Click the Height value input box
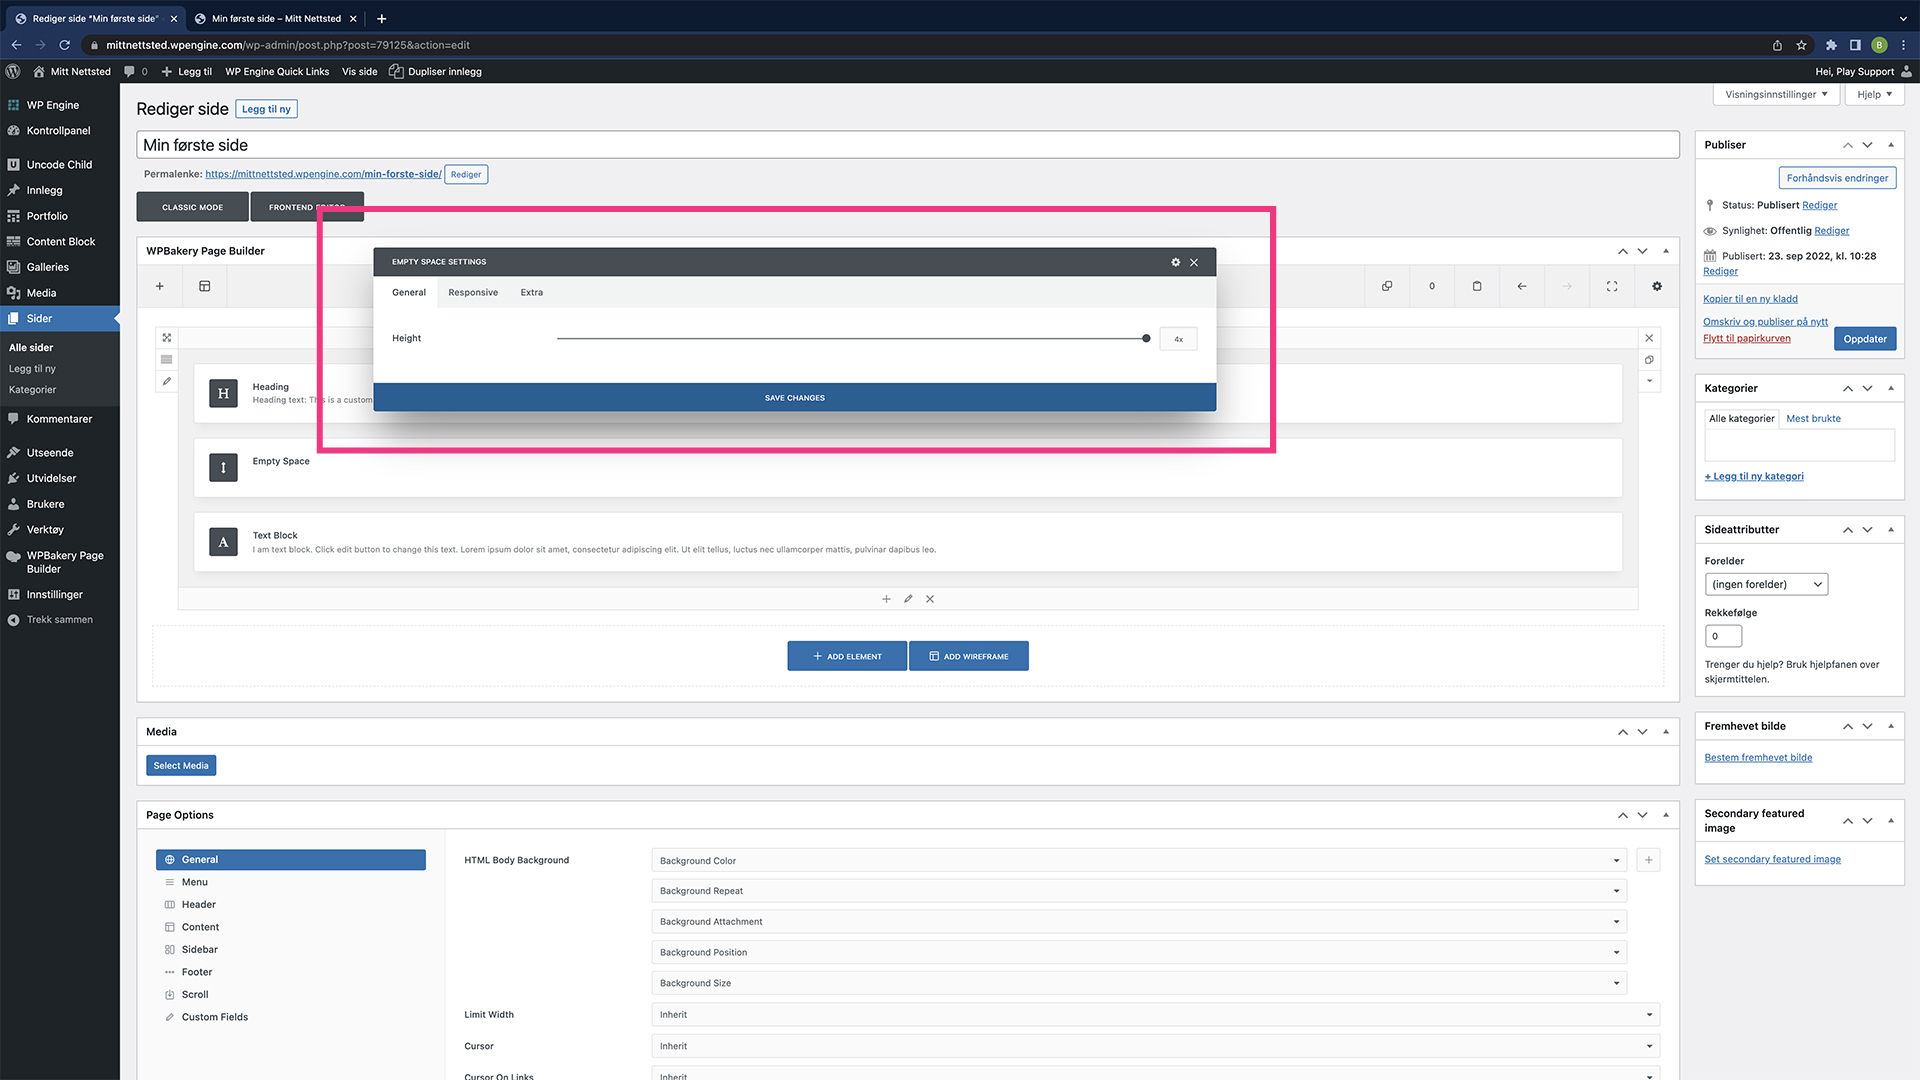 pos(1179,339)
